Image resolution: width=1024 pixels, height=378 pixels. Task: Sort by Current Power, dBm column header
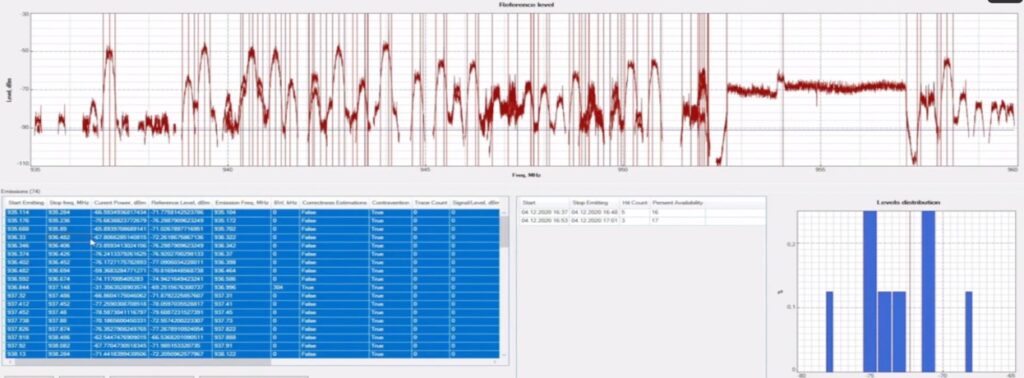coord(120,203)
